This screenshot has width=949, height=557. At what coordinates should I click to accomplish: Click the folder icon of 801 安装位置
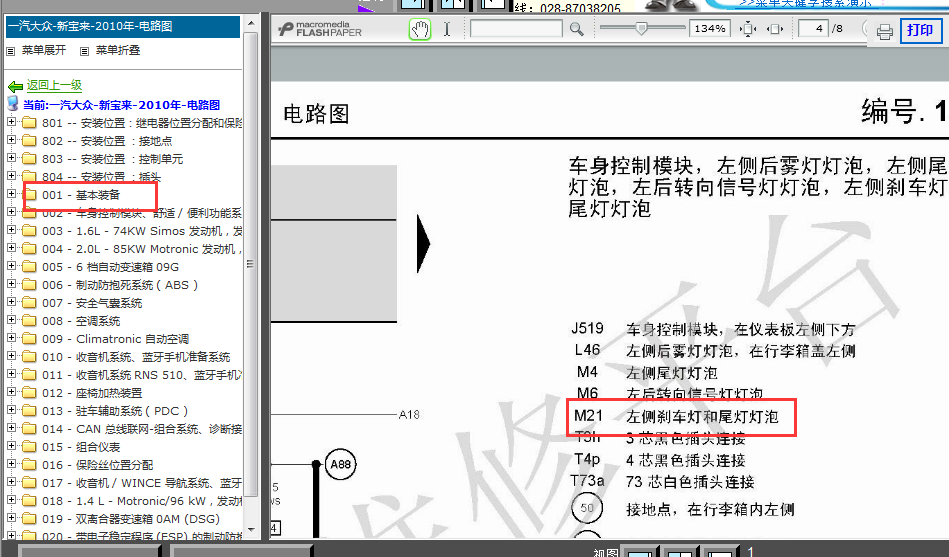29,123
